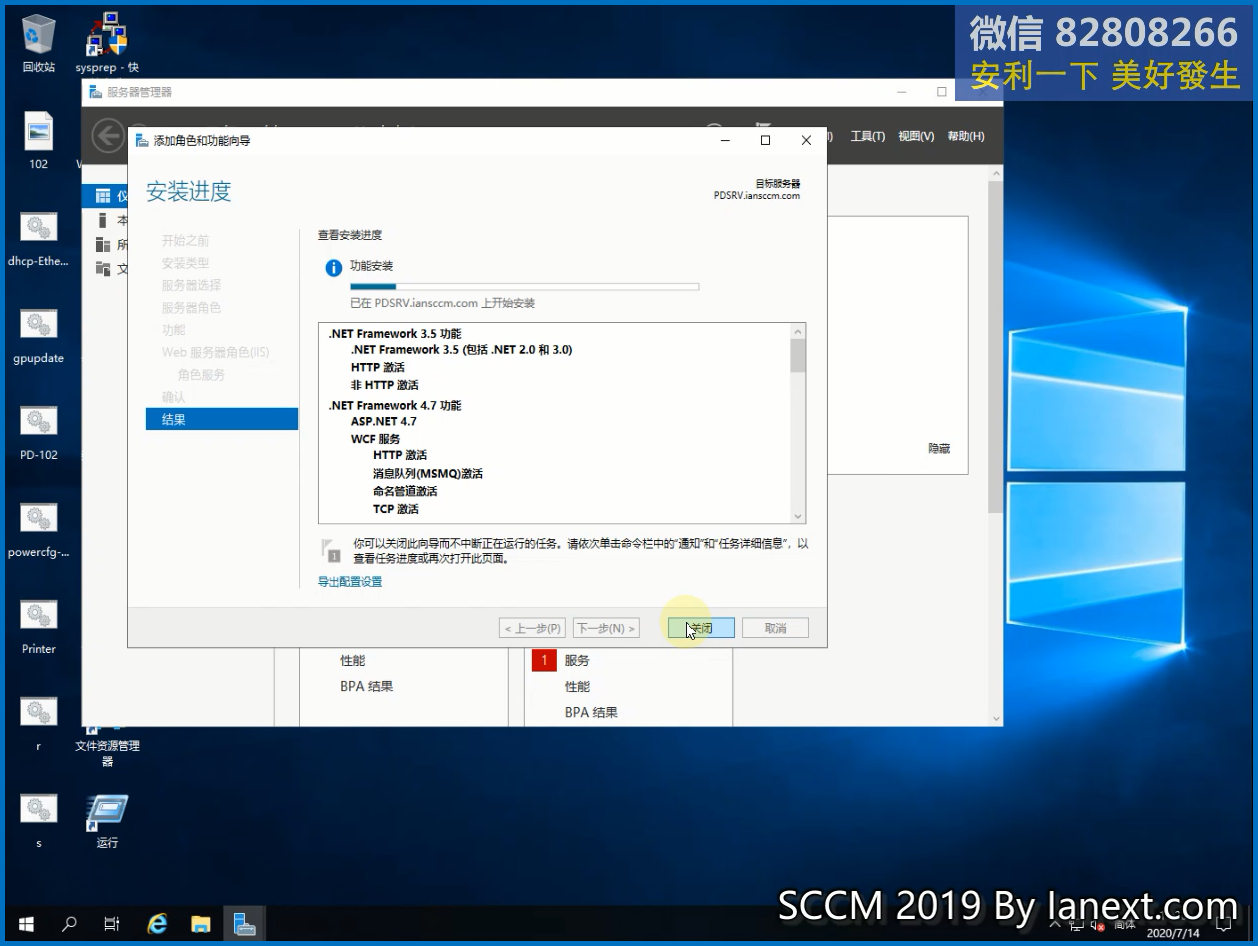Select the 'WCF 服务' row

(375, 439)
